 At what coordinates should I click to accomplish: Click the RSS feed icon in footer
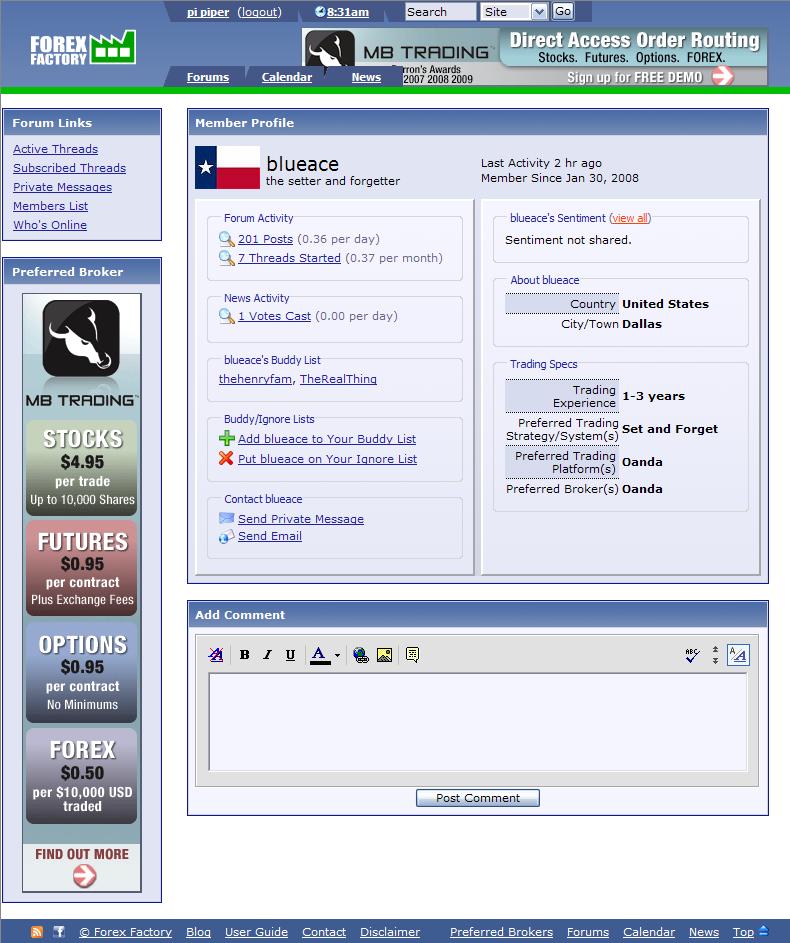pyautogui.click(x=37, y=932)
